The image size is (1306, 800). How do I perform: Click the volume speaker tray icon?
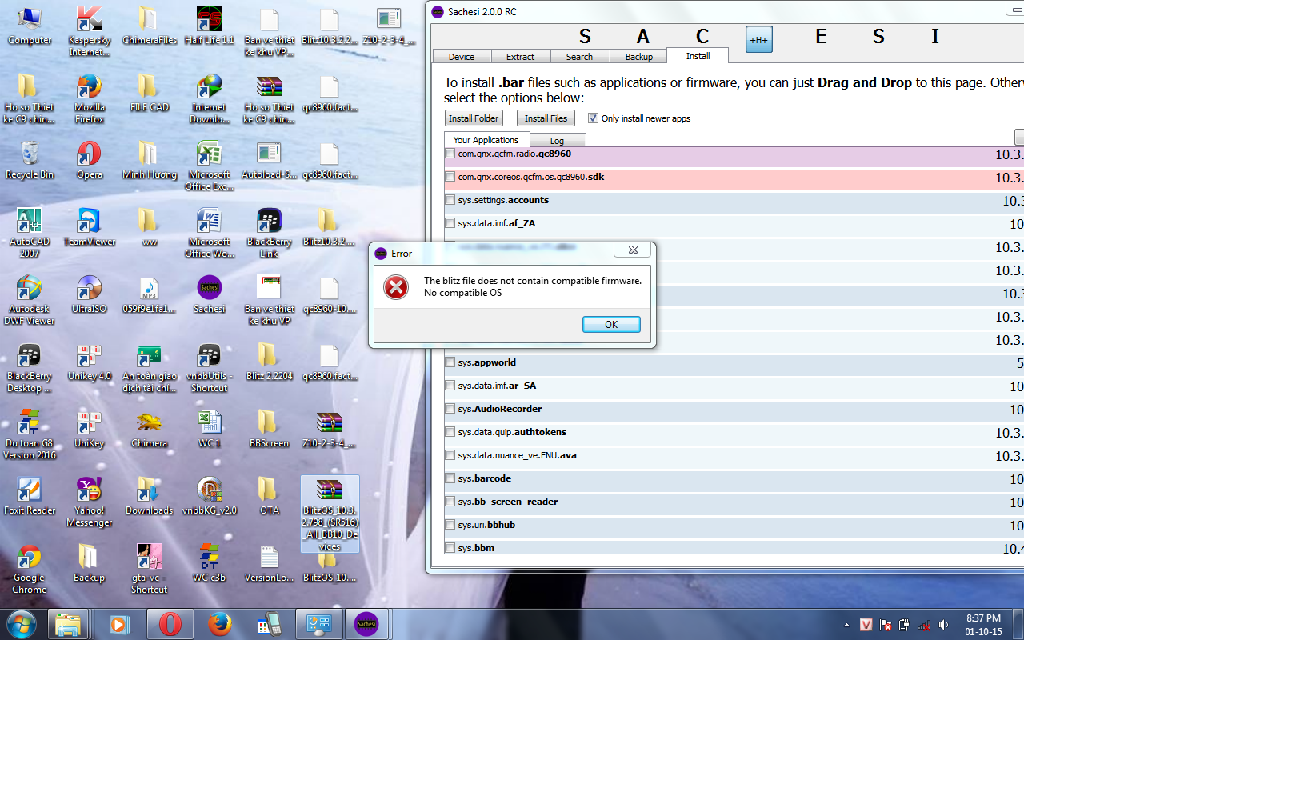(x=942, y=625)
